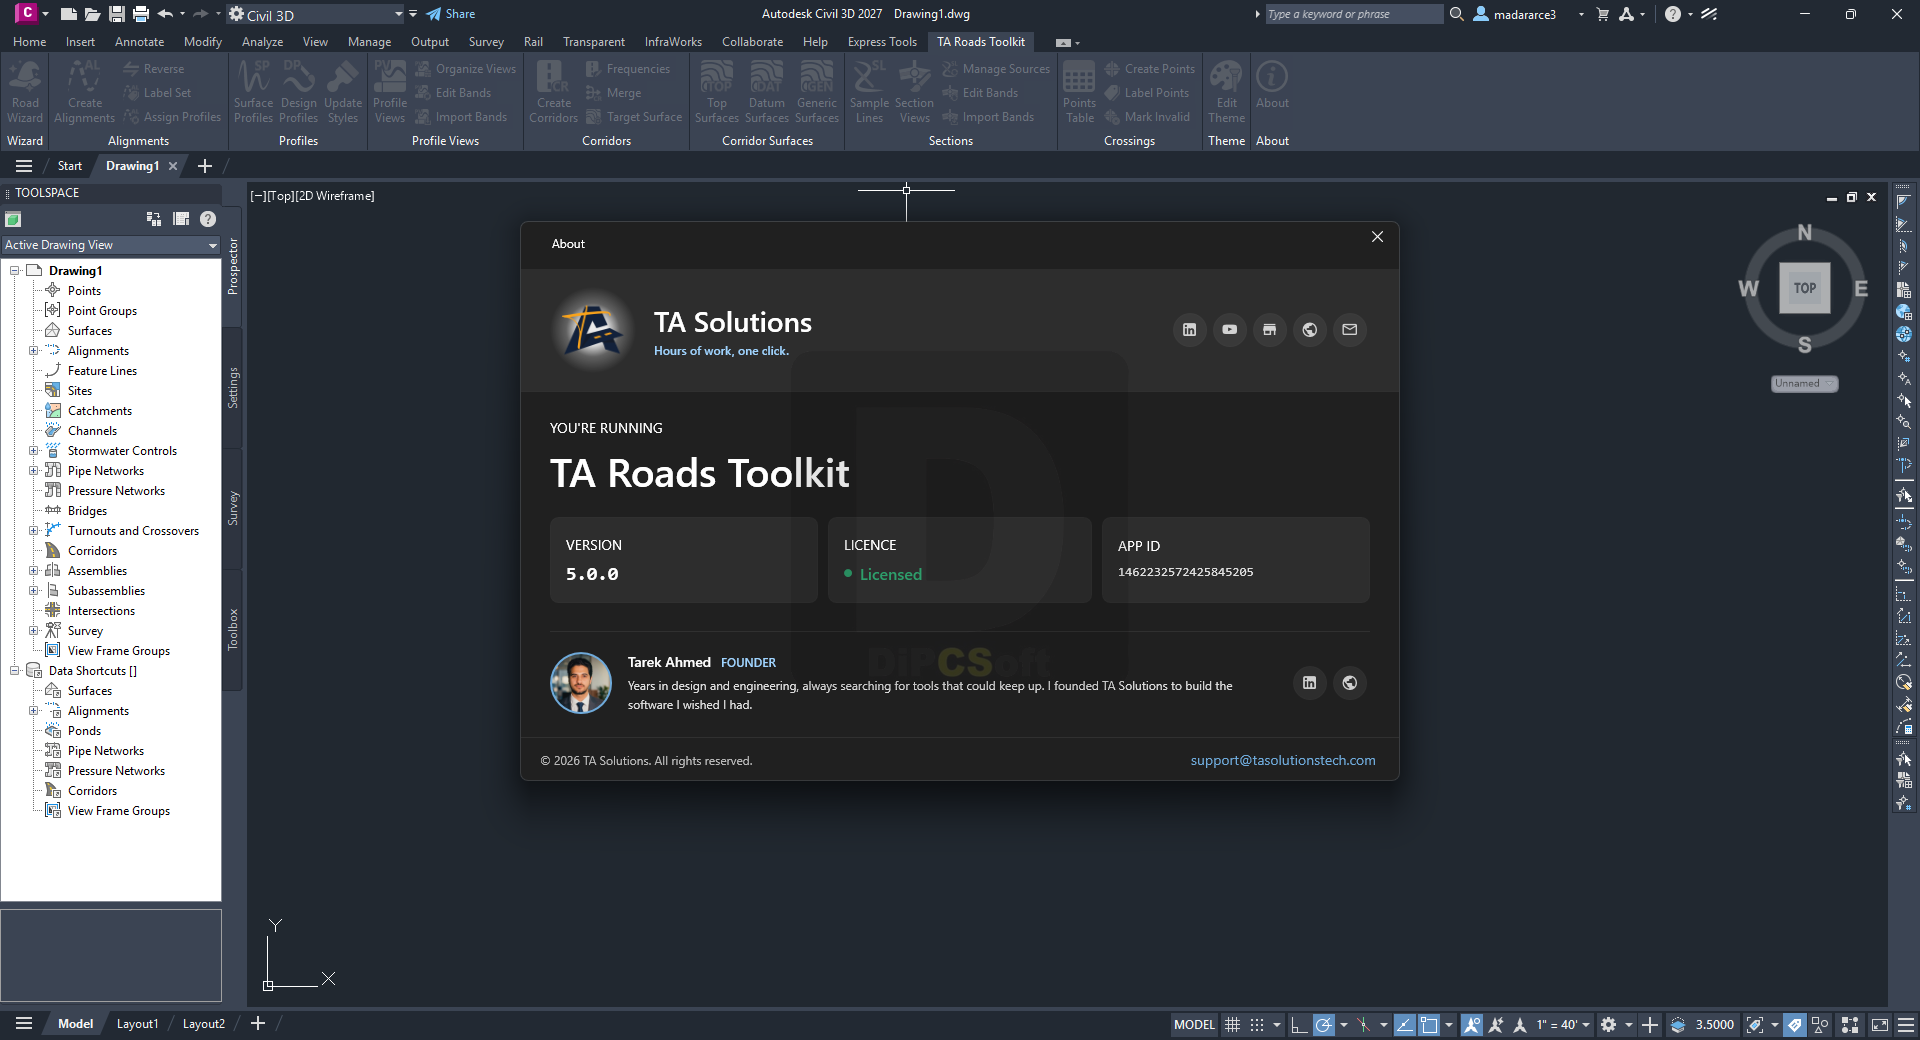Image resolution: width=1920 pixels, height=1040 pixels.
Task: Select Bridges in the Prospector tree
Action: [x=87, y=511]
